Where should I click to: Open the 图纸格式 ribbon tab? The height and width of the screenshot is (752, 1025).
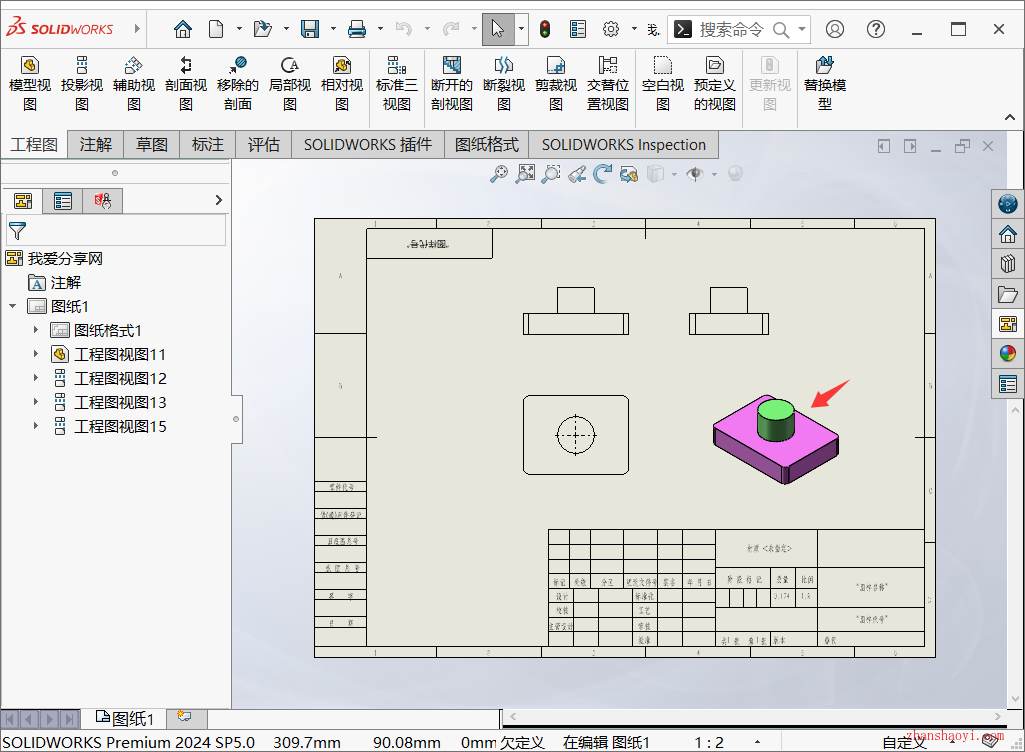pyautogui.click(x=487, y=145)
